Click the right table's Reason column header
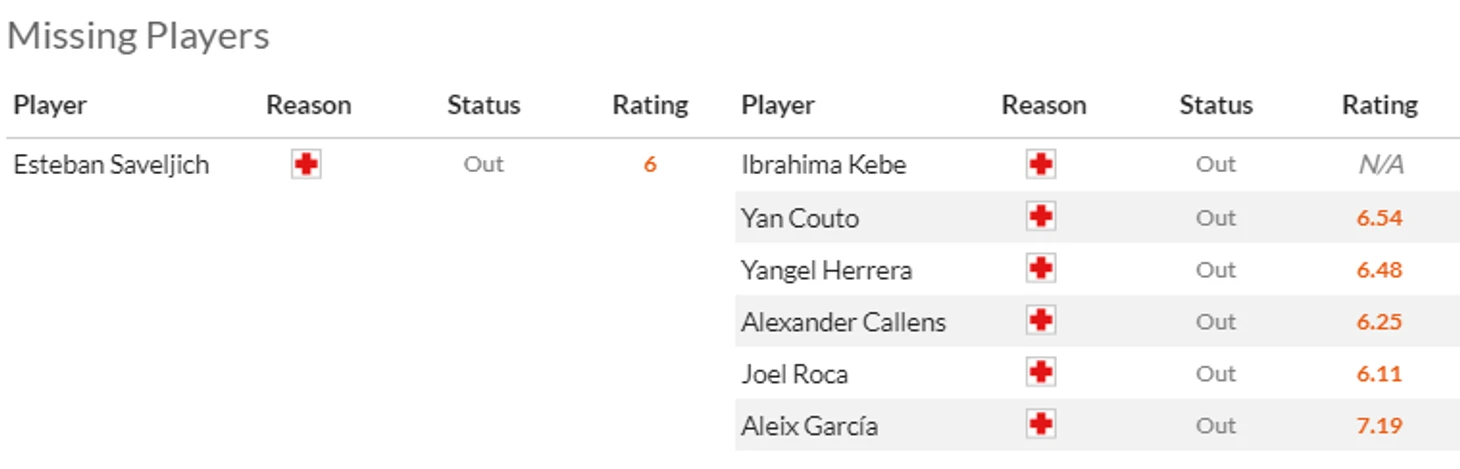Viewport: 1460px width, 469px height. 1043,105
